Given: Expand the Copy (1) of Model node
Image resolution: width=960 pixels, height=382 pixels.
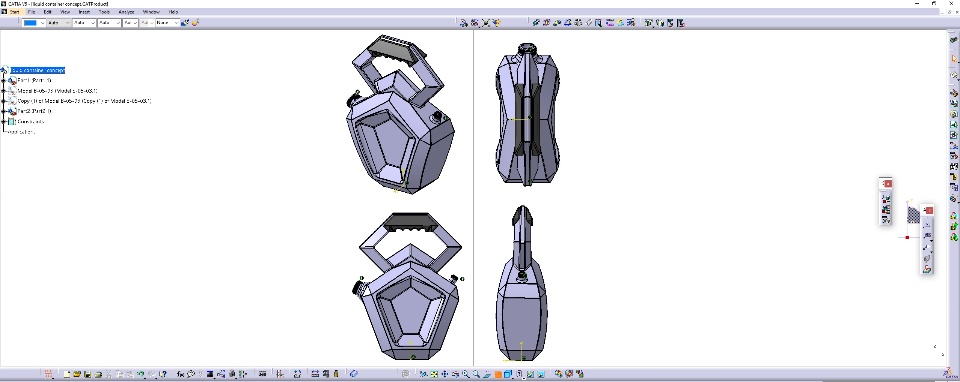Looking at the screenshot, I should point(4,100).
